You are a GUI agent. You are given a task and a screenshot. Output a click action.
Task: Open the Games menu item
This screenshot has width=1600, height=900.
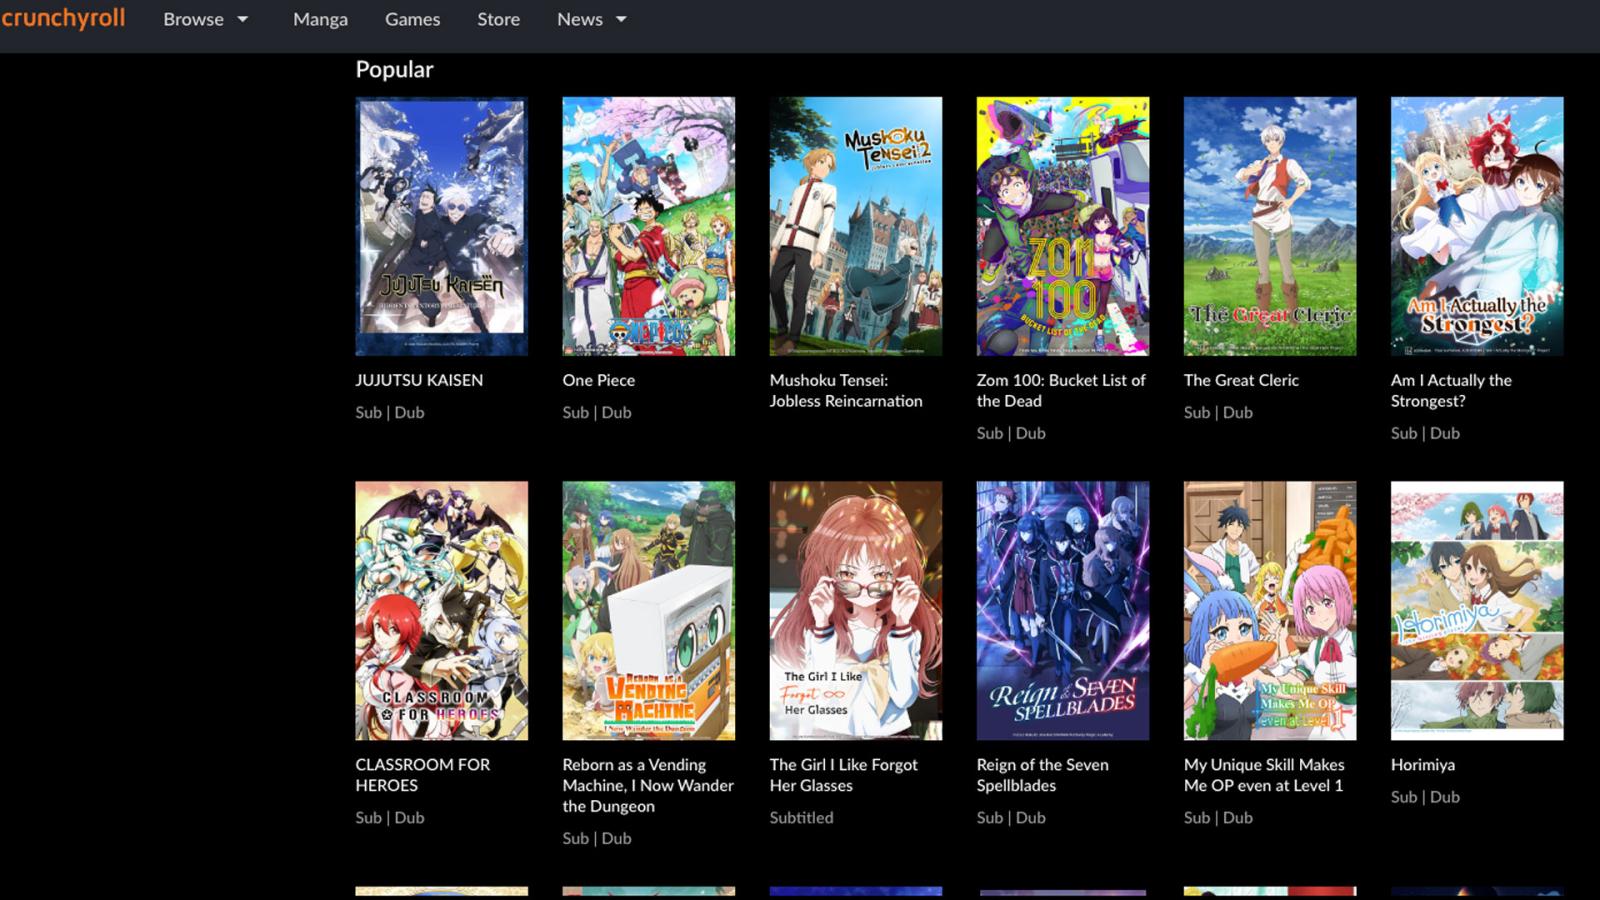point(412,19)
